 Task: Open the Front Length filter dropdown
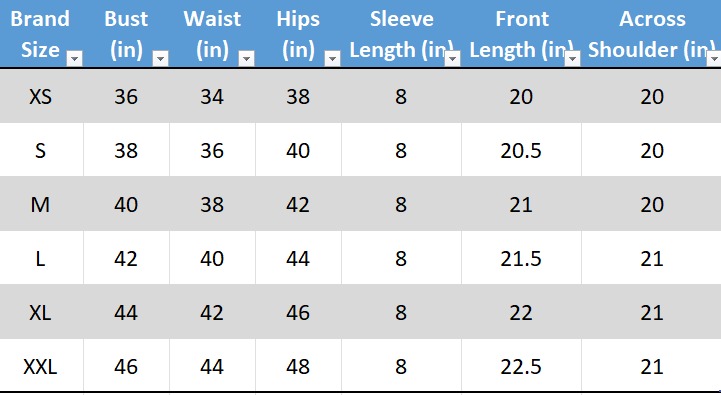(572, 58)
